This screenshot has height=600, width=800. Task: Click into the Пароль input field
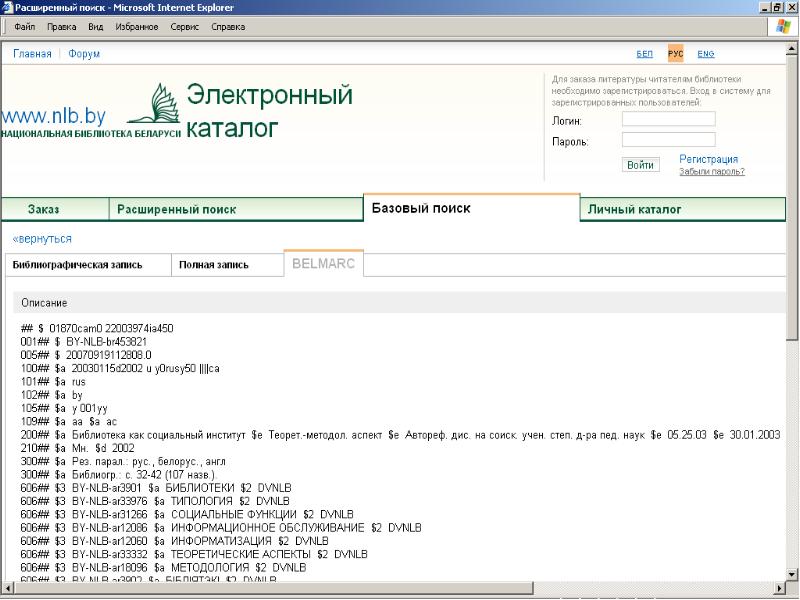tap(668, 140)
